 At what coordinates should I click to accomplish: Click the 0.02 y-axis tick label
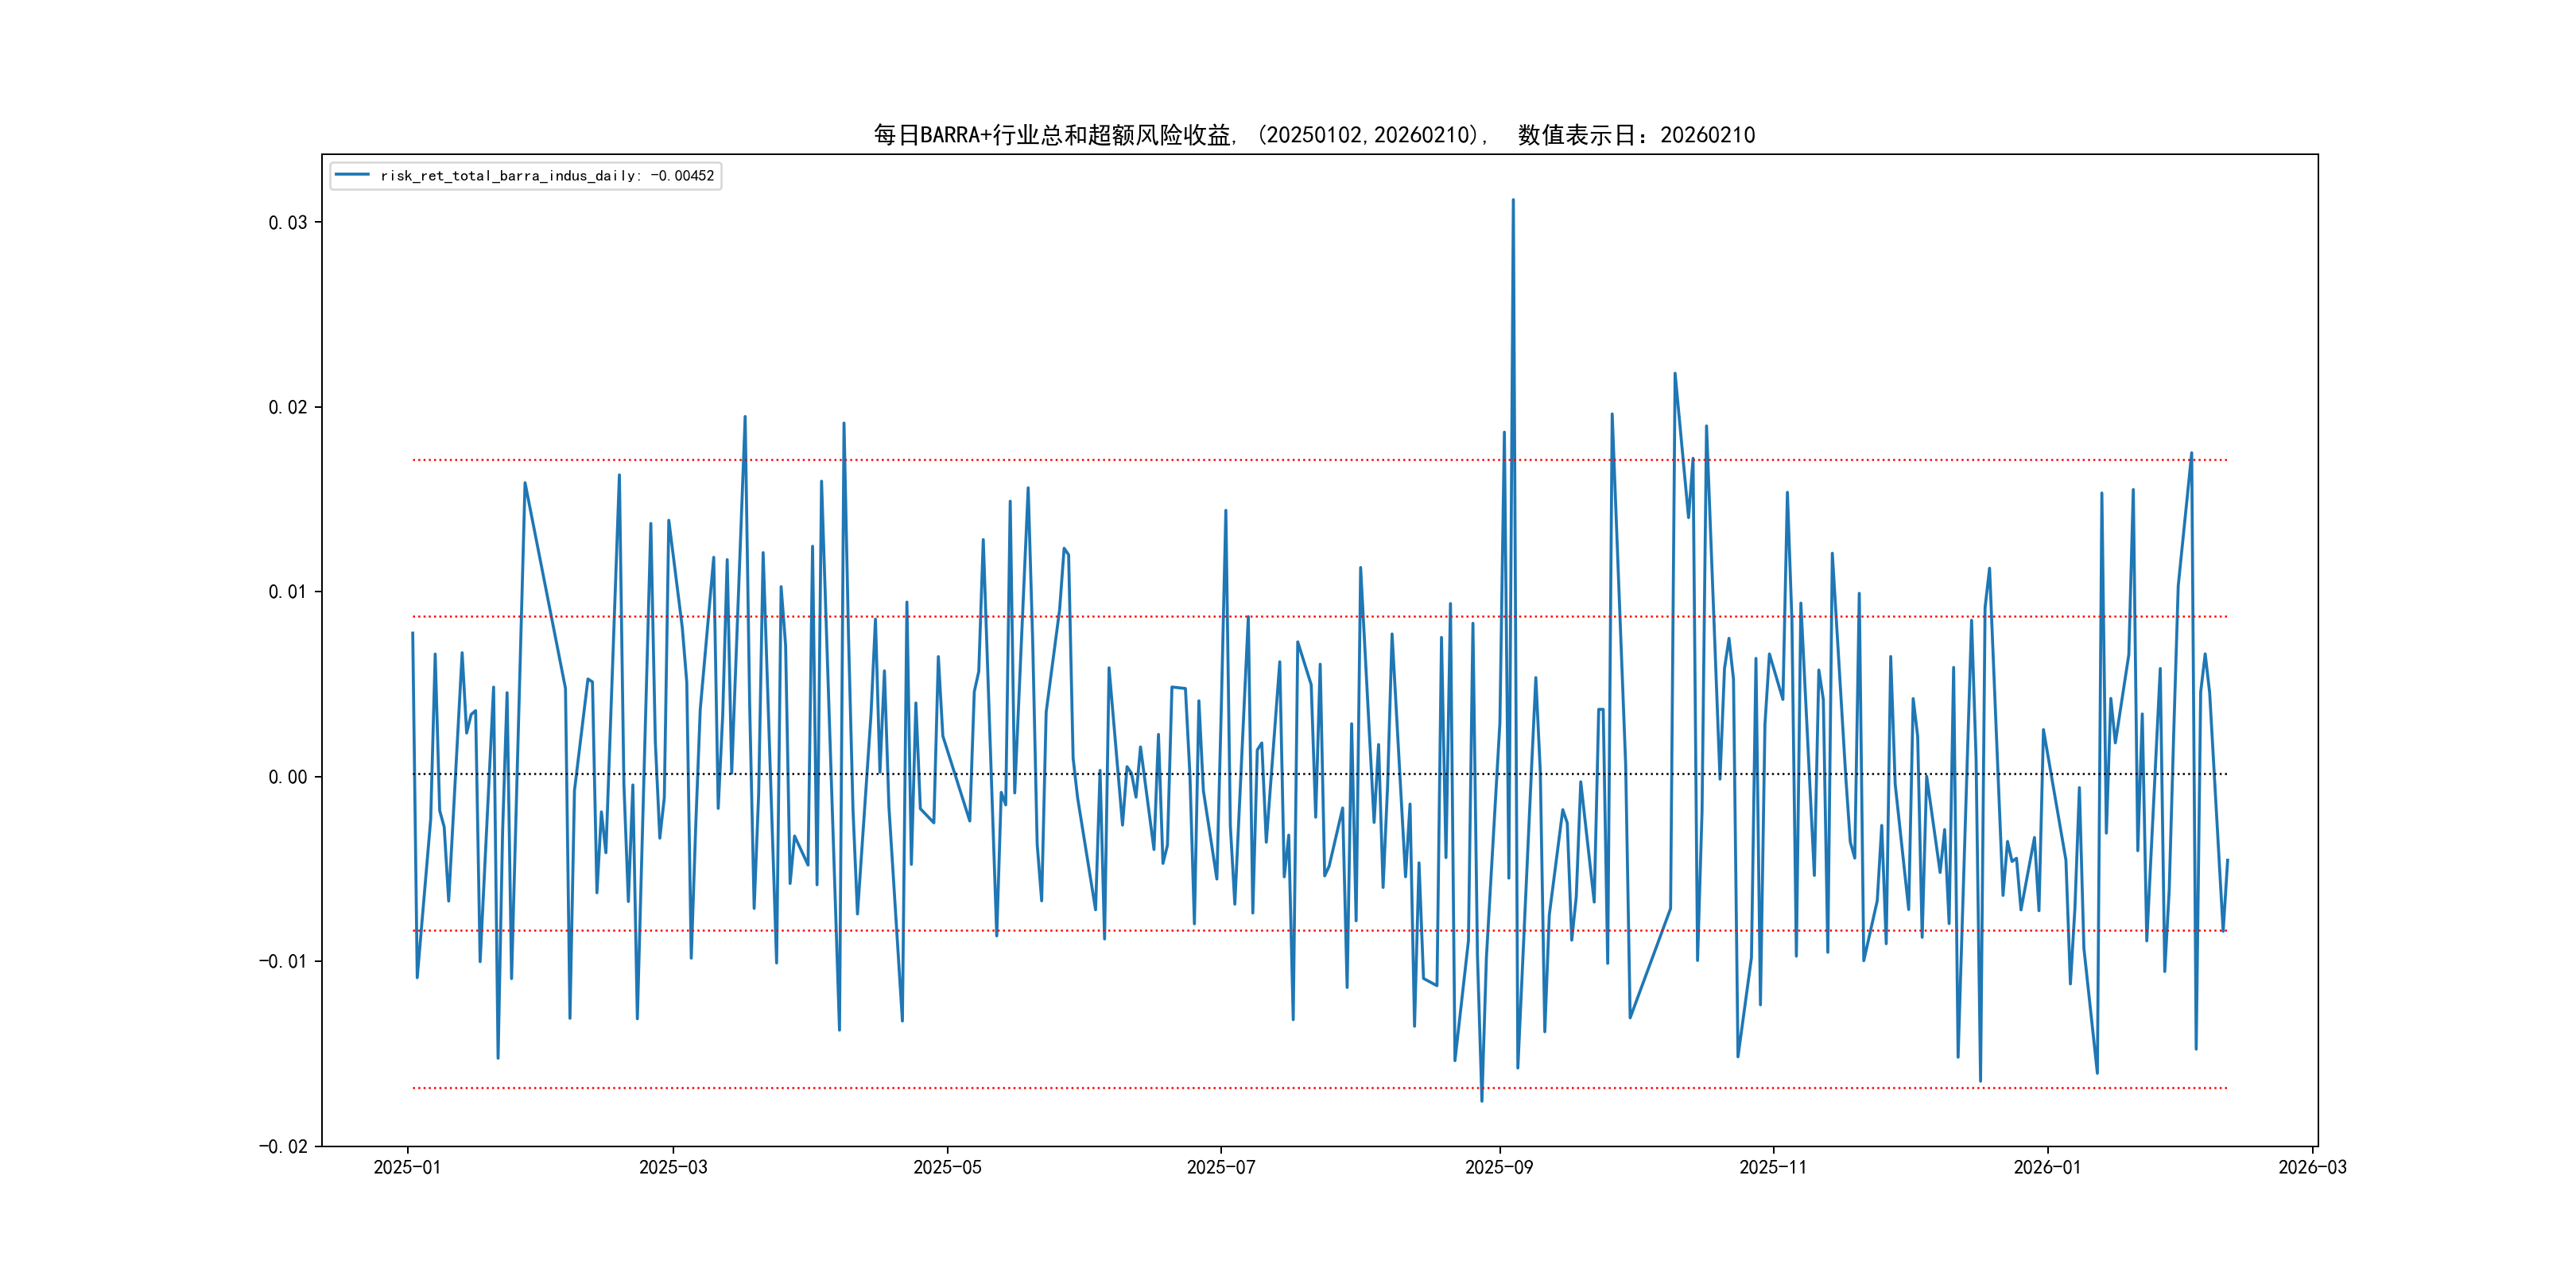tap(287, 407)
